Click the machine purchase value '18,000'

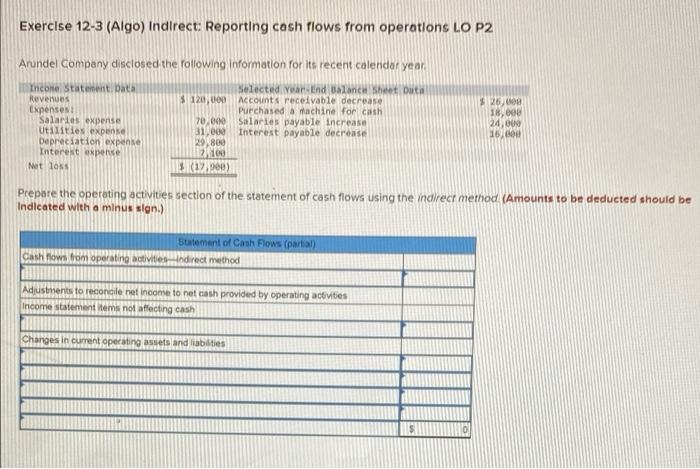tap(505, 113)
